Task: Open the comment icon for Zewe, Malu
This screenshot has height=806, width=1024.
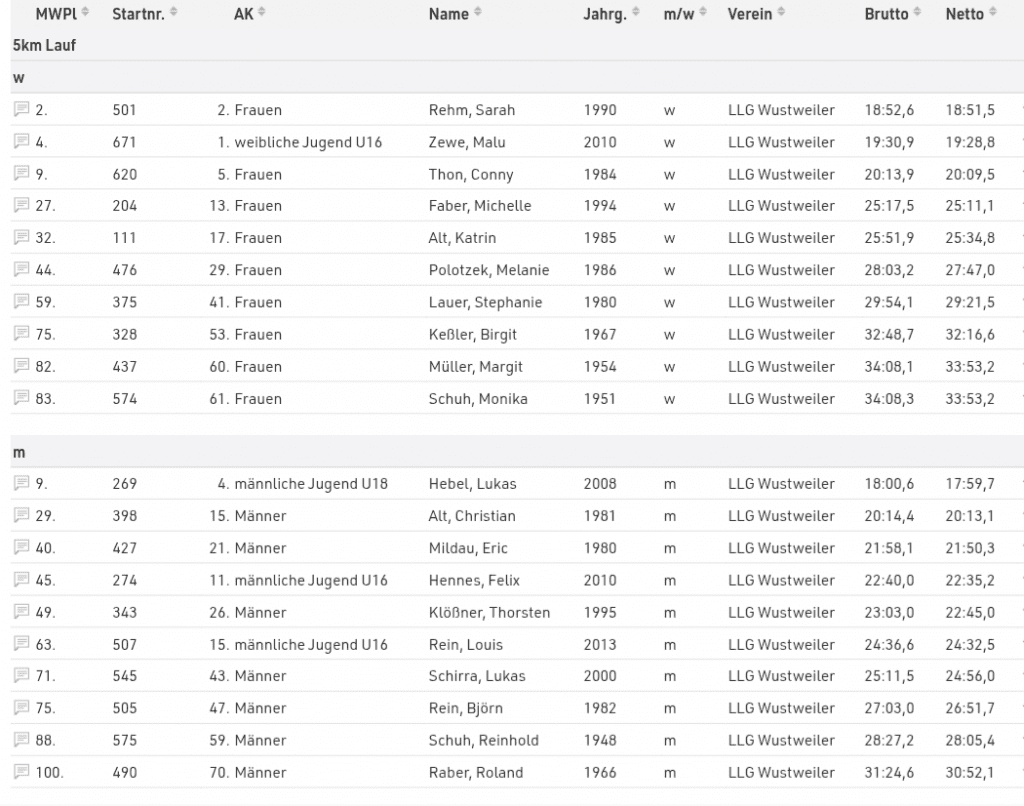Action: click(x=21, y=142)
